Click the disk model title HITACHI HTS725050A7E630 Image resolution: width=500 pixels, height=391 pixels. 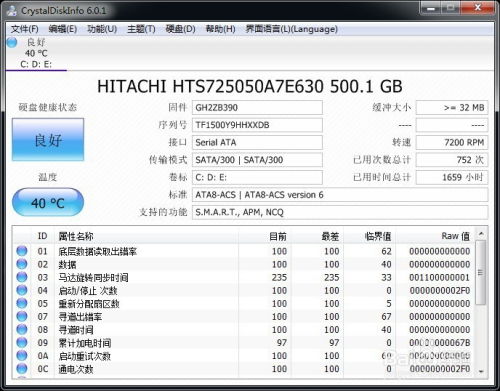tap(210, 86)
